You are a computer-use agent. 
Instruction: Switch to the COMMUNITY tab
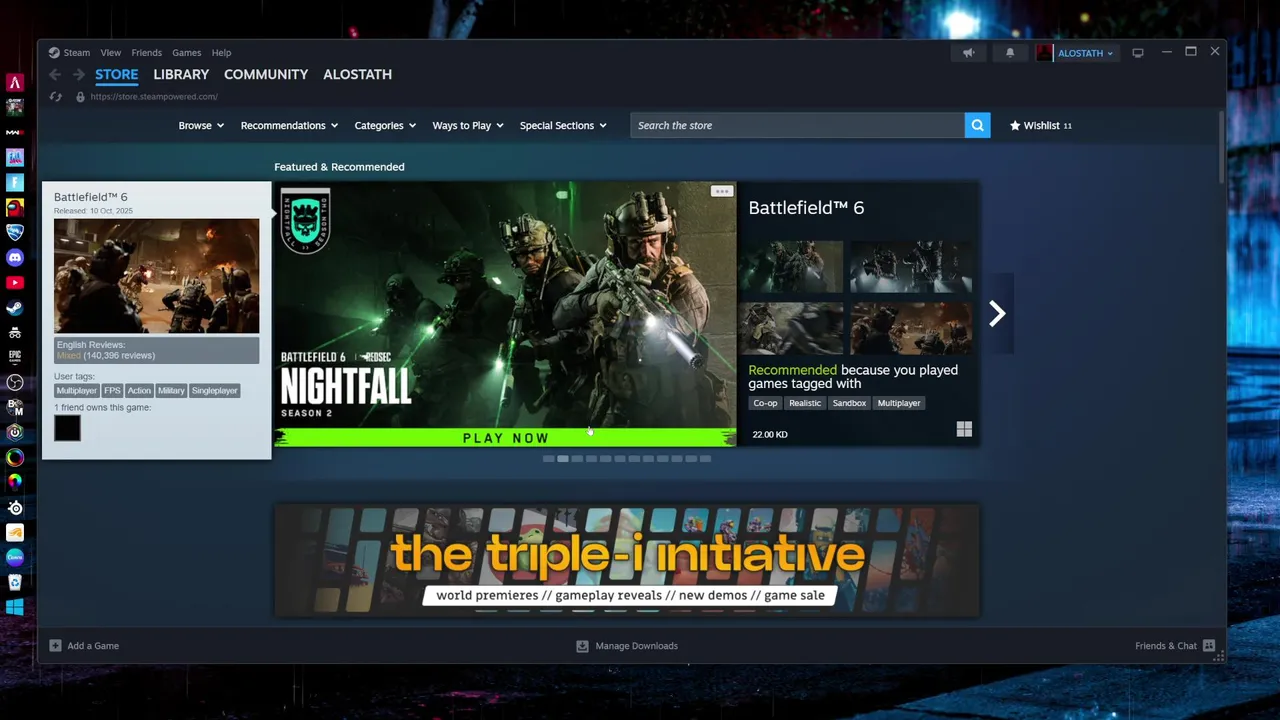coord(266,75)
